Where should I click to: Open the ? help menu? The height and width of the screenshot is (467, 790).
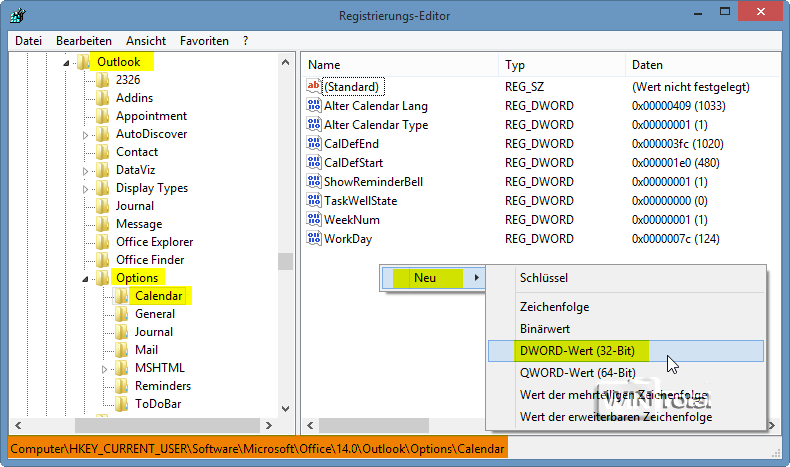245,41
